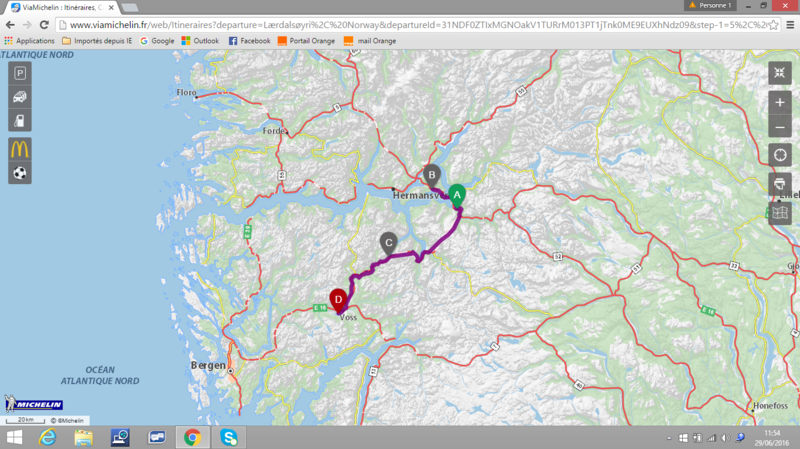
Task: Open the Chrome menu button
Action: coord(788,23)
